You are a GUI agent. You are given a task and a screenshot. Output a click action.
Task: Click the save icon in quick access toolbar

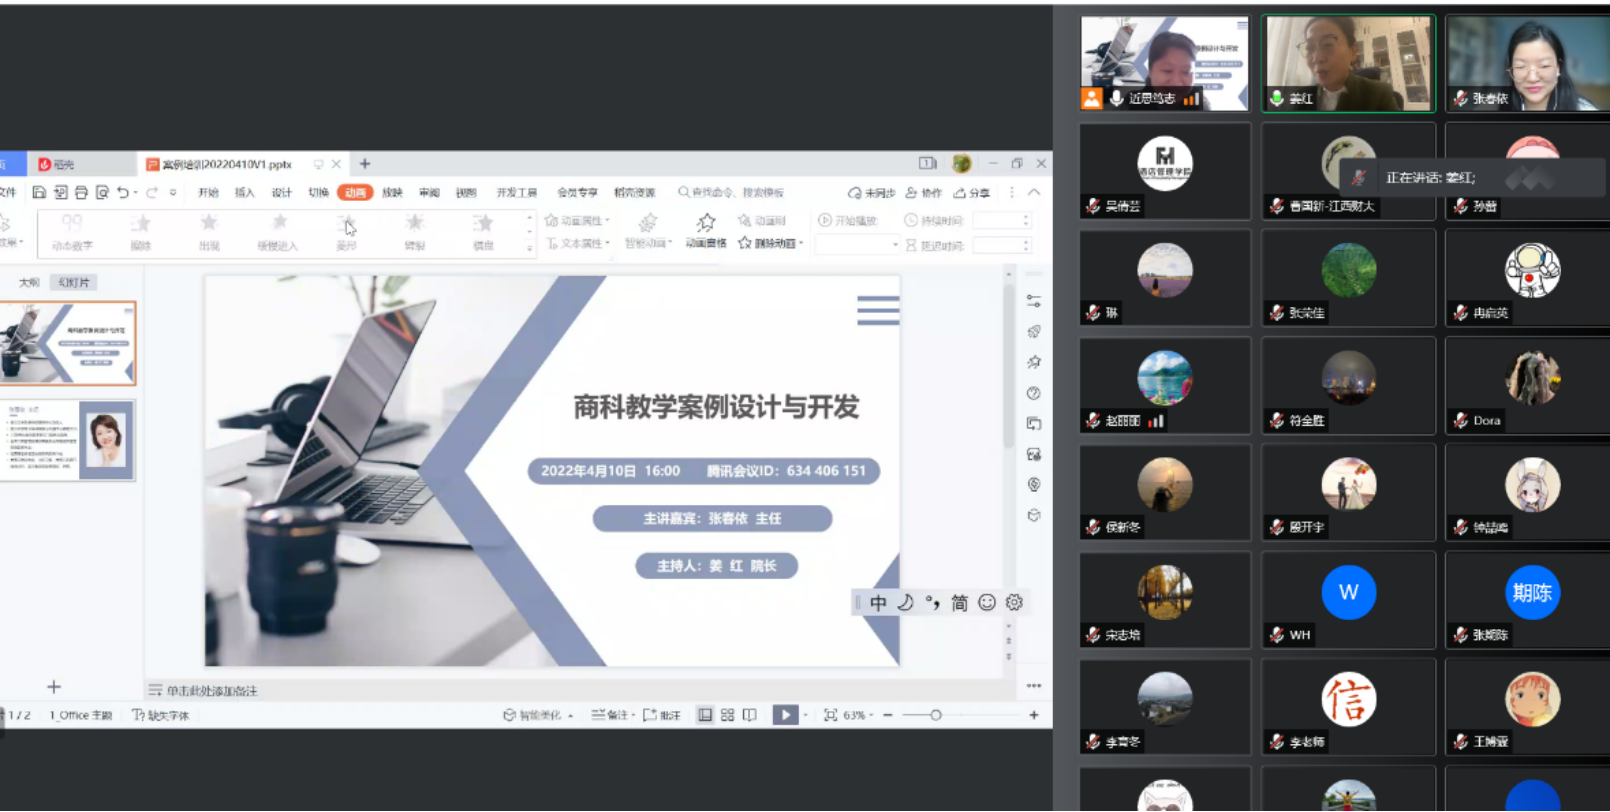coord(39,192)
